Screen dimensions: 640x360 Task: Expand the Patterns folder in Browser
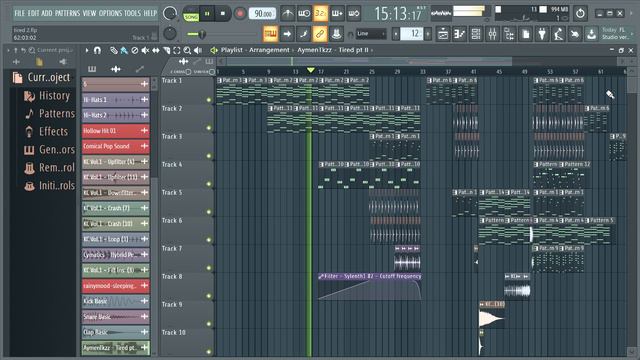[x=50, y=113]
